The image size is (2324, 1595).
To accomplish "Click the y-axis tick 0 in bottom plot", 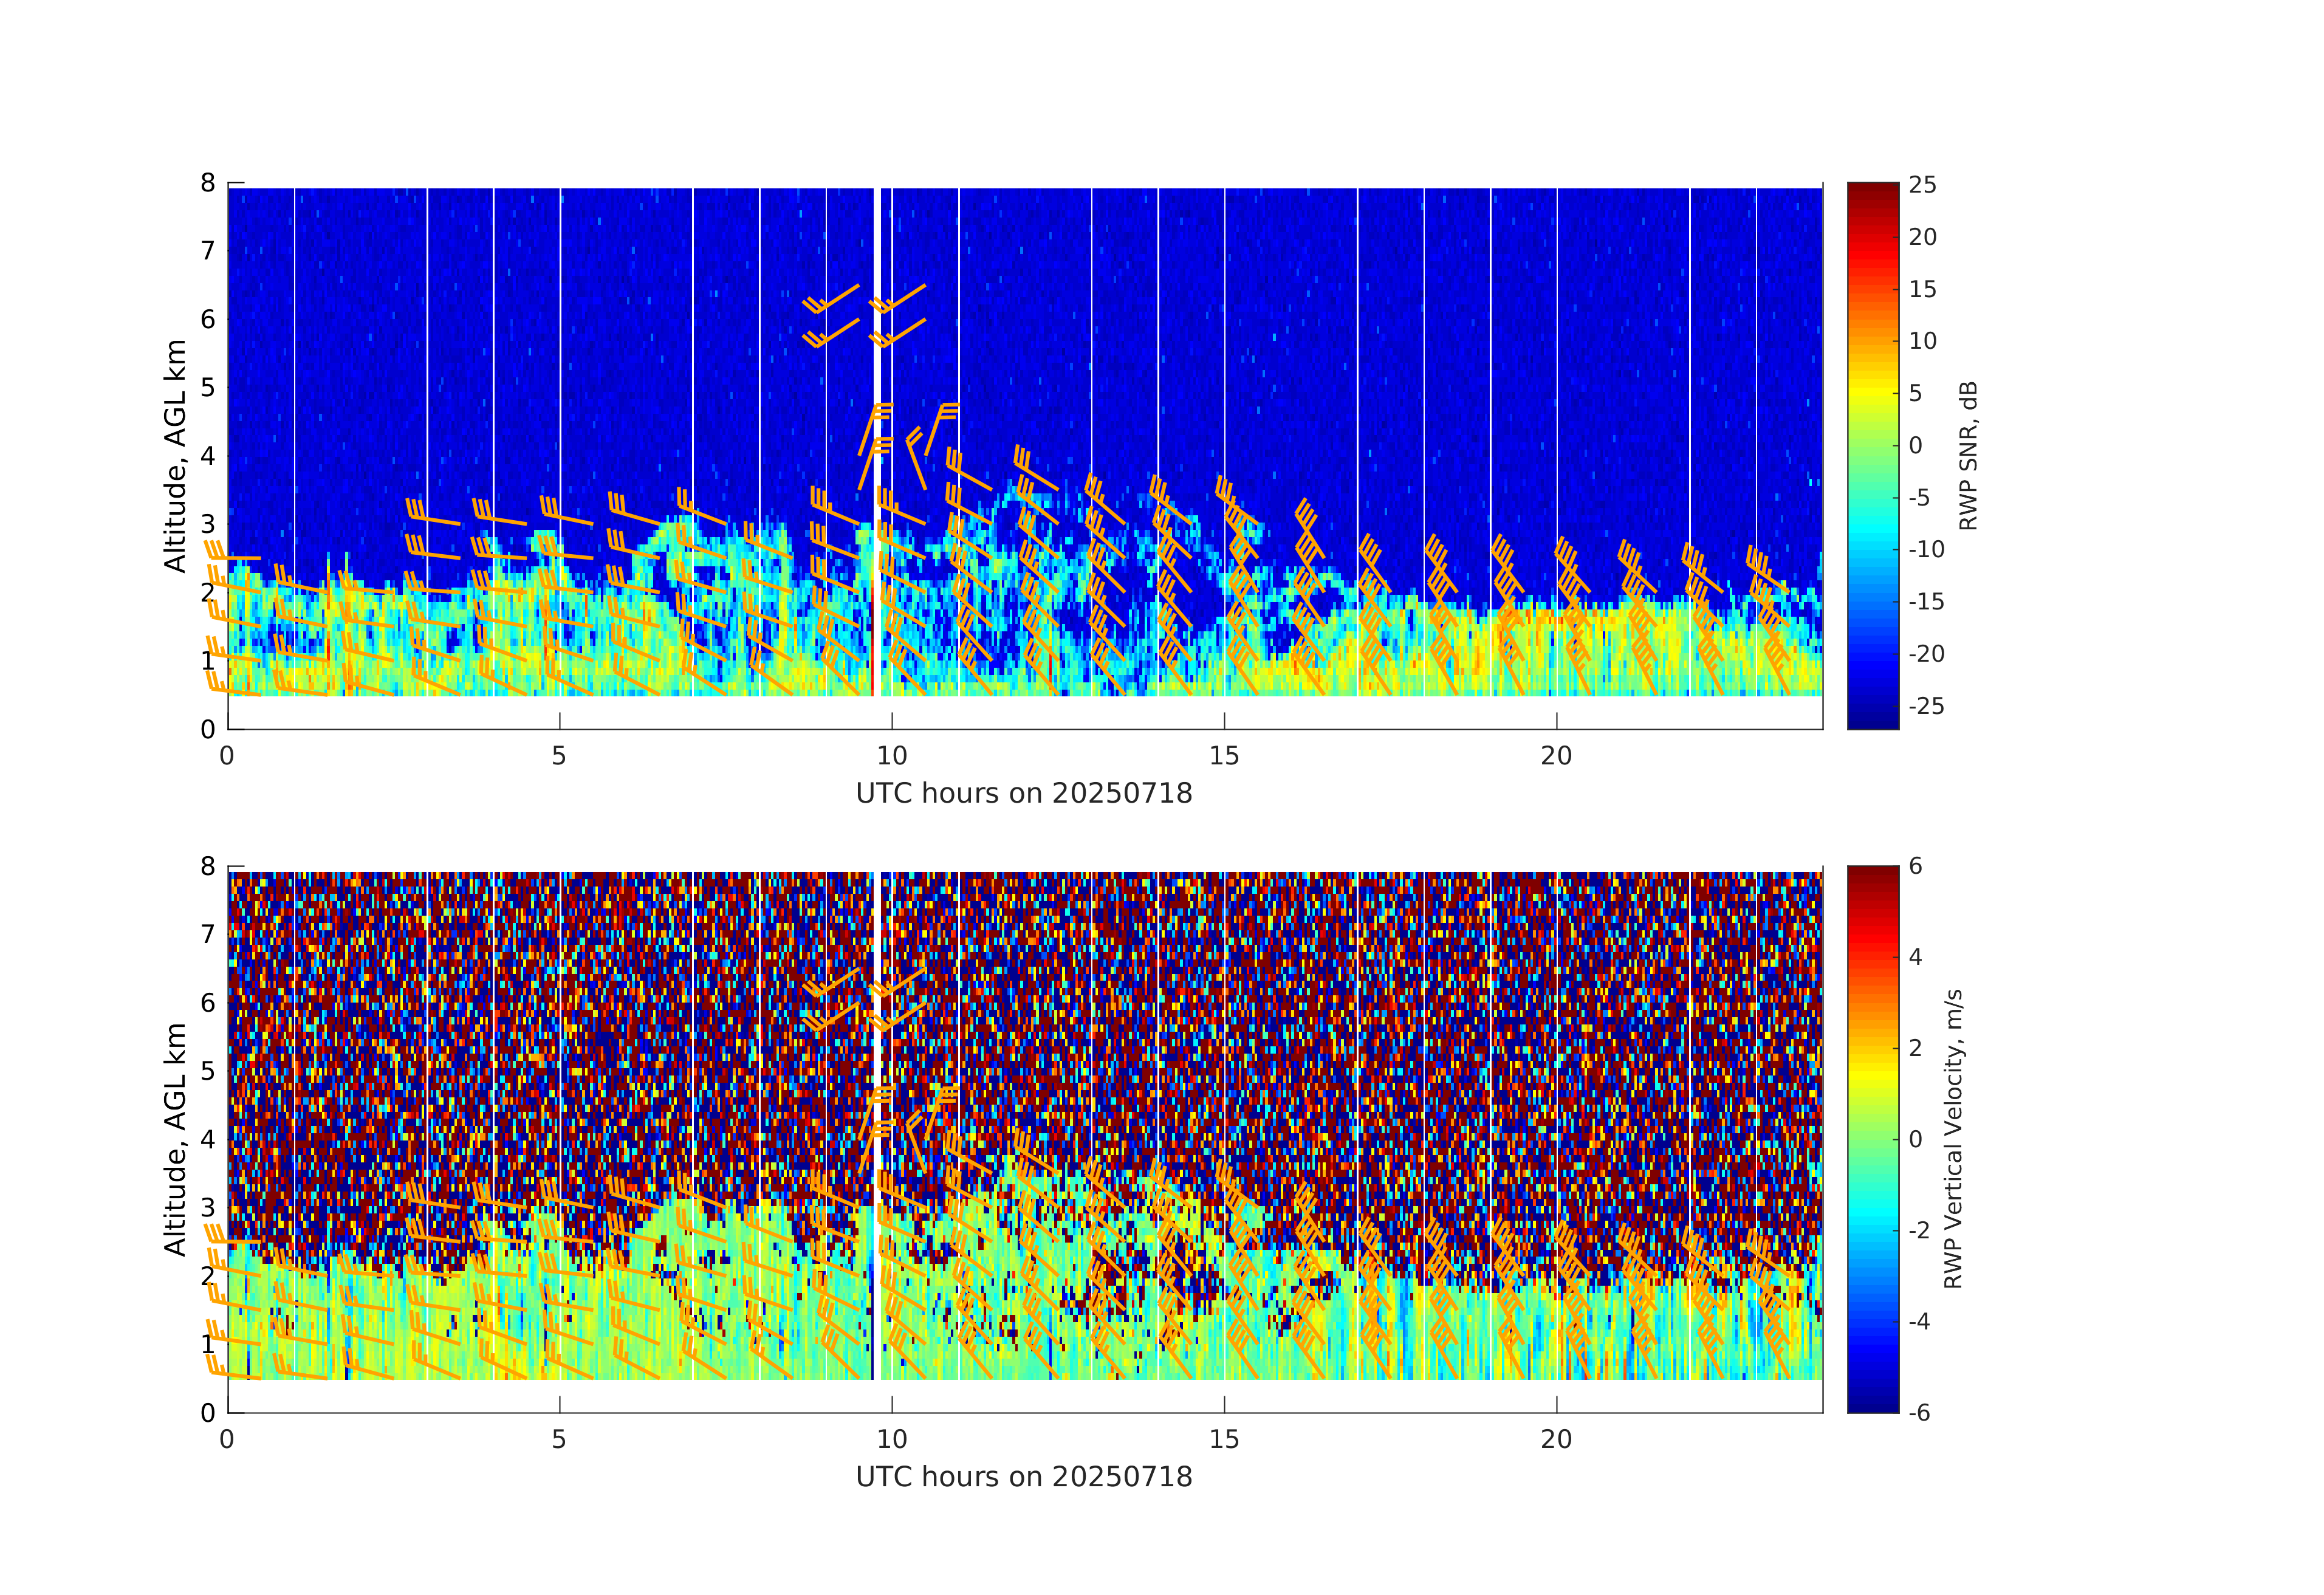I will point(208,1413).
